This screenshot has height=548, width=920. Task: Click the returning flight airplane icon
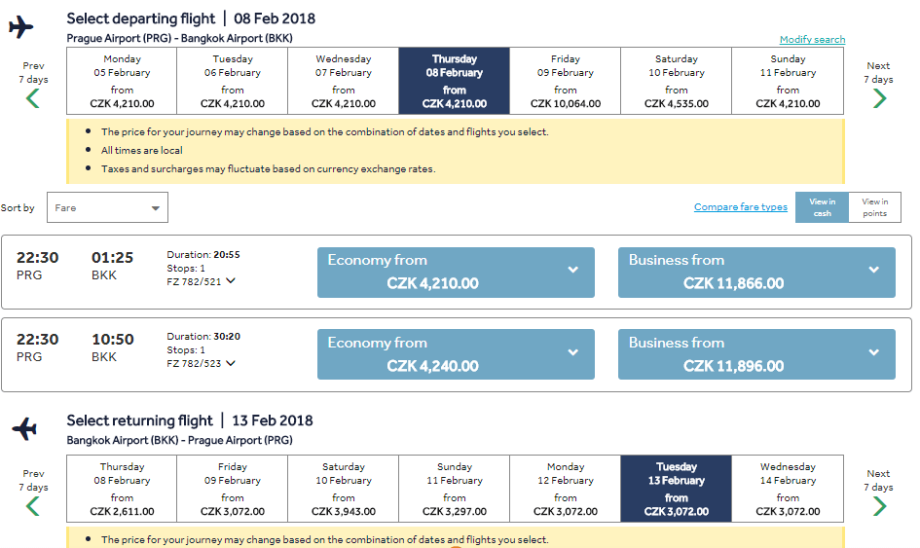pyautogui.click(x=24, y=430)
